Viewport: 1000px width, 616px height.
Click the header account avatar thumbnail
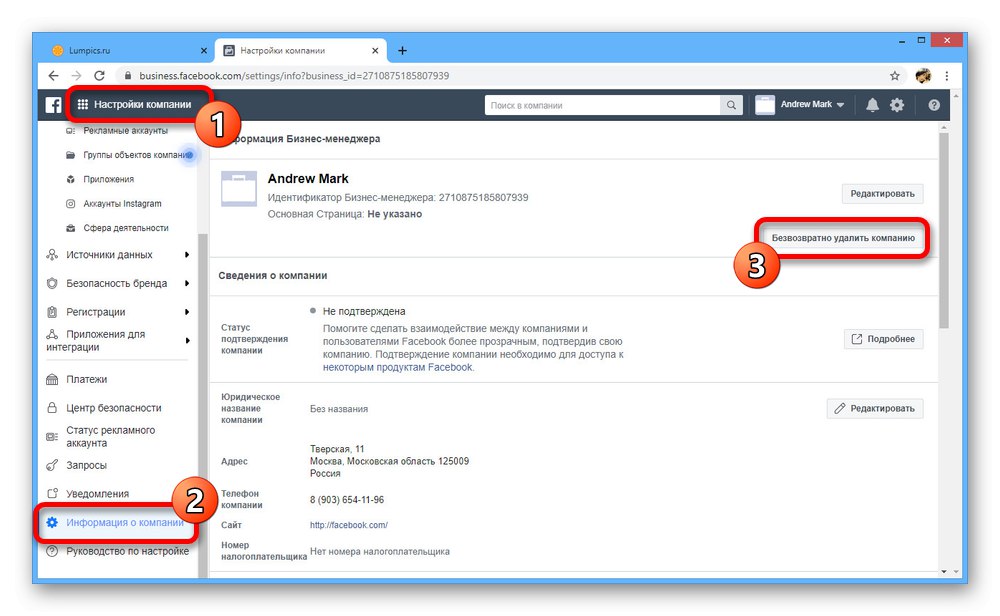pyautogui.click(x=765, y=105)
